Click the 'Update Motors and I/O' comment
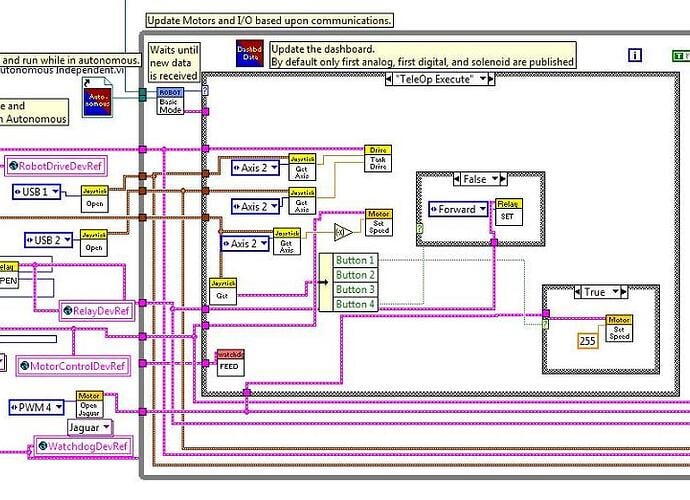690x500 pixels. coord(269,21)
